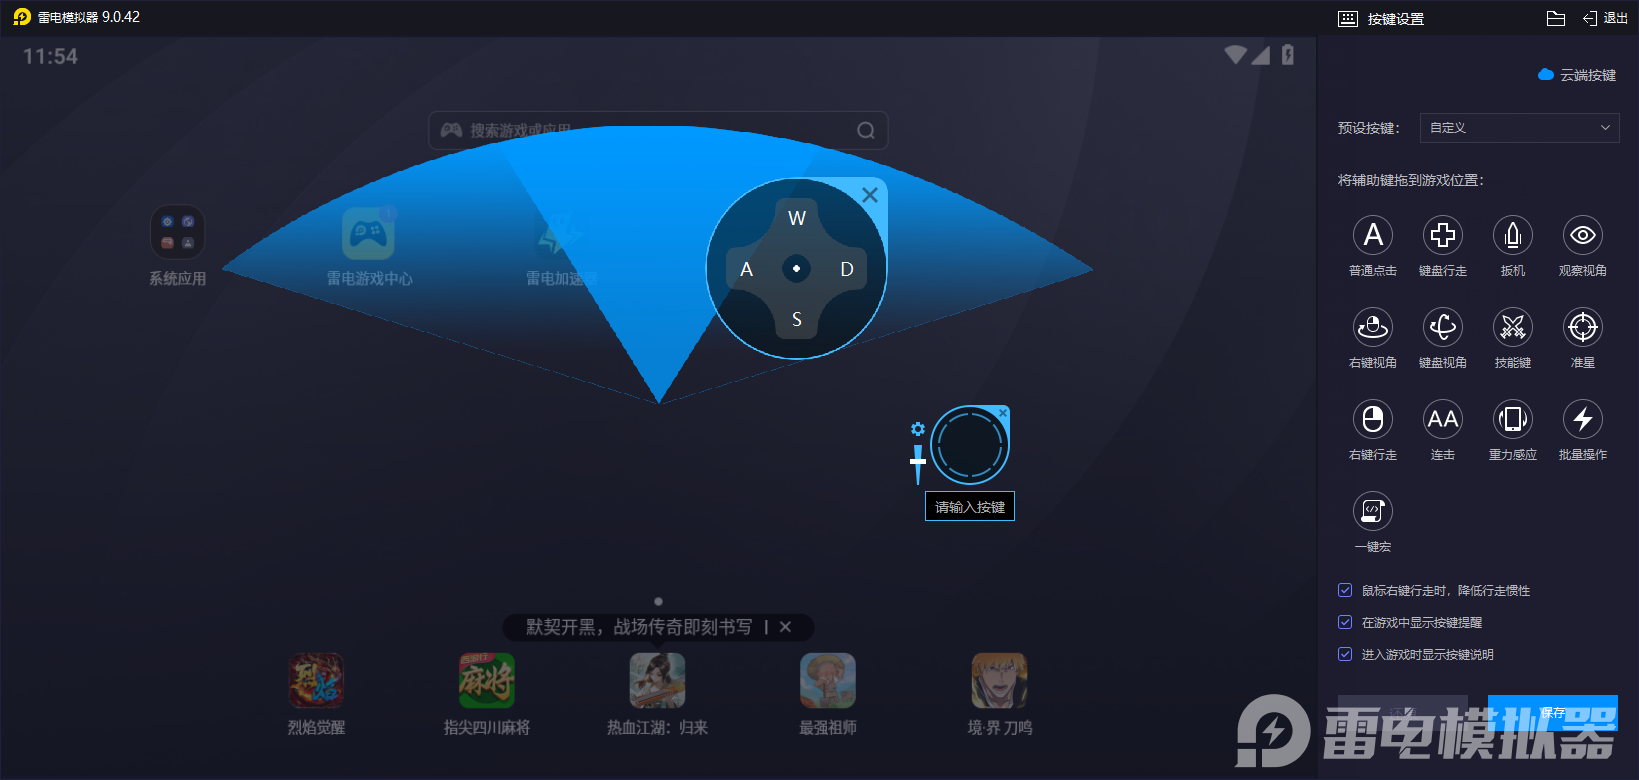Click the S key on the D-pad
Viewport: 1639px width, 780px height.
[x=797, y=319]
